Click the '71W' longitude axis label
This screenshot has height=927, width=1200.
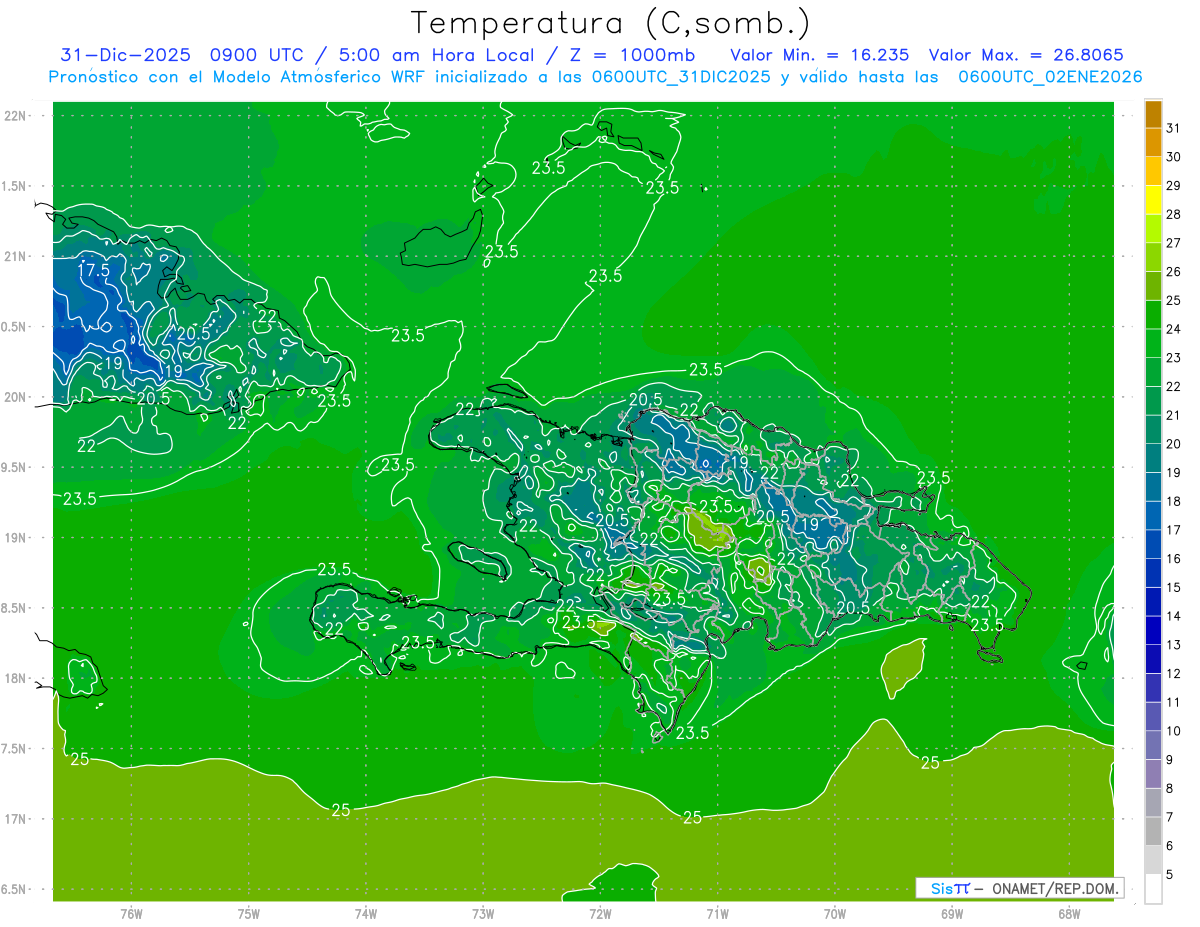point(717,913)
